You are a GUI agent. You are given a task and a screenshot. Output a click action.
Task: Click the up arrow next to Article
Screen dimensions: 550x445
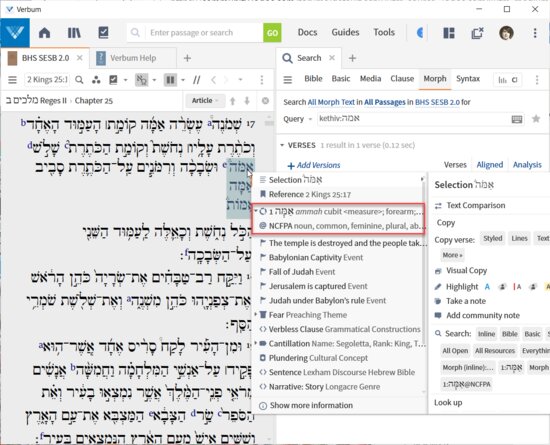232,101
